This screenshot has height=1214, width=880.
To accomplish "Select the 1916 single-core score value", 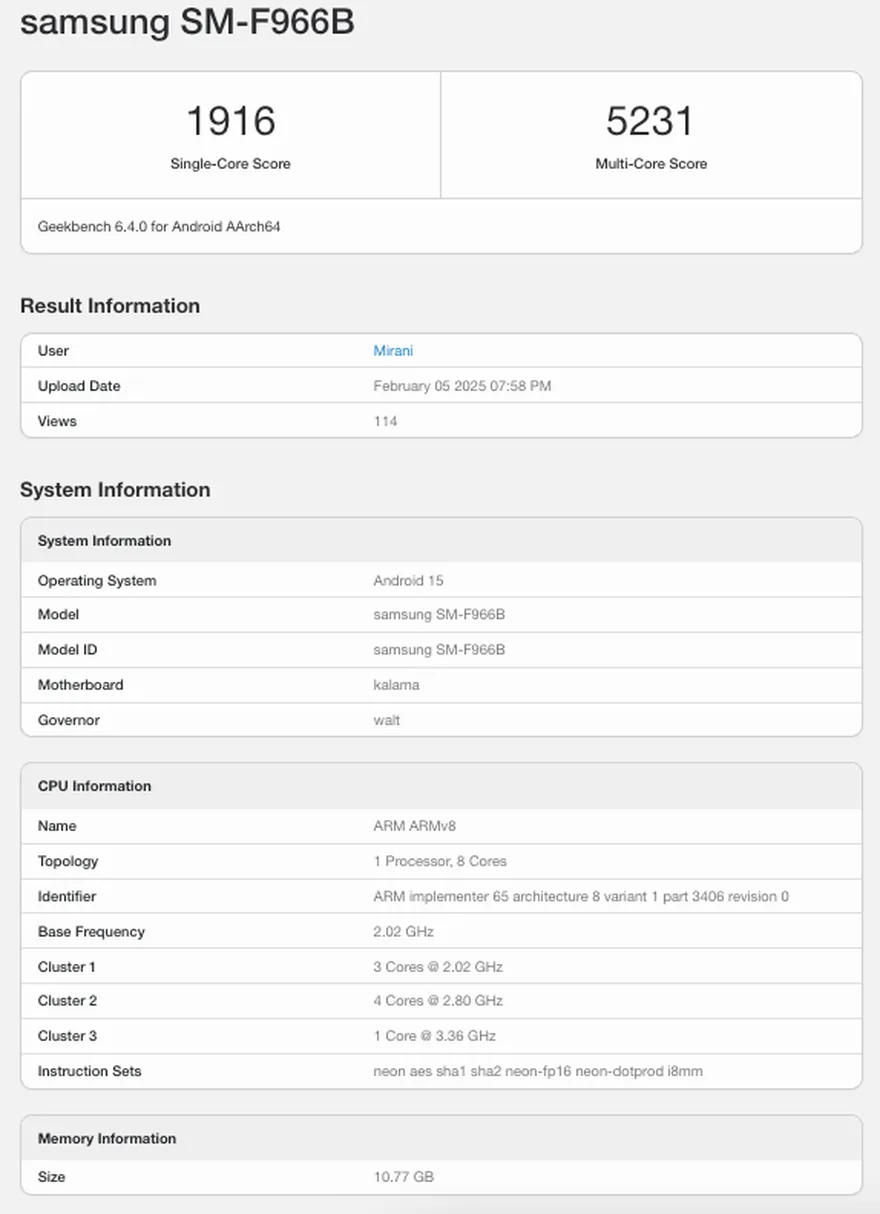I will (230, 121).
